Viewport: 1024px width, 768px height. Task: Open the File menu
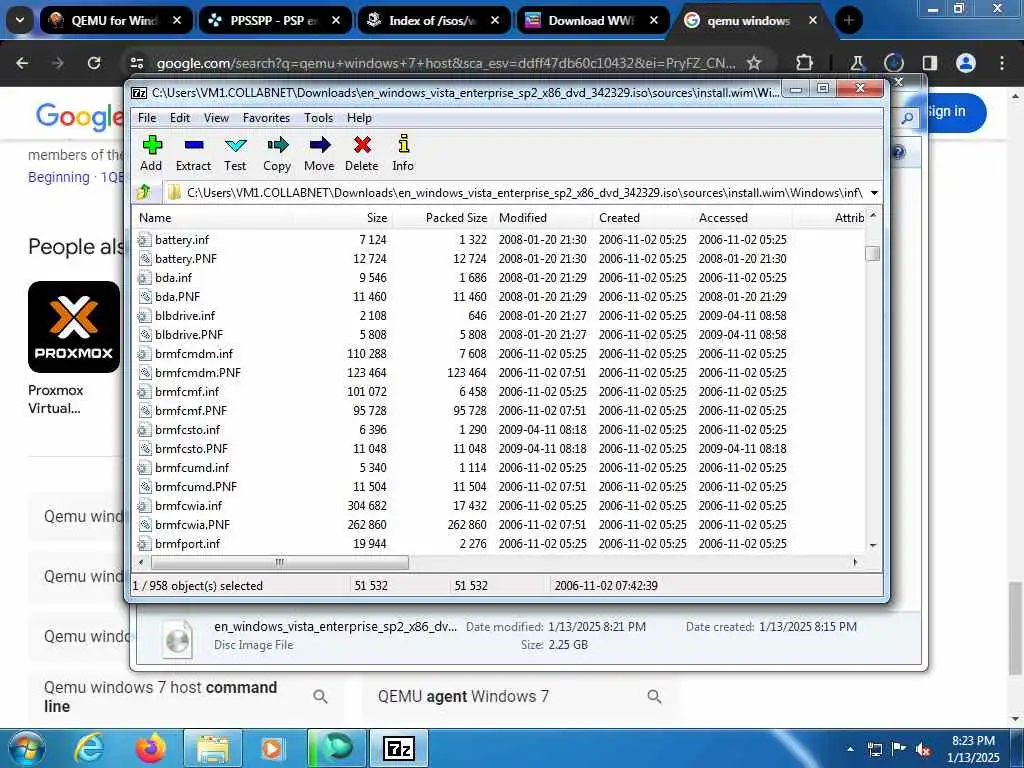click(147, 118)
